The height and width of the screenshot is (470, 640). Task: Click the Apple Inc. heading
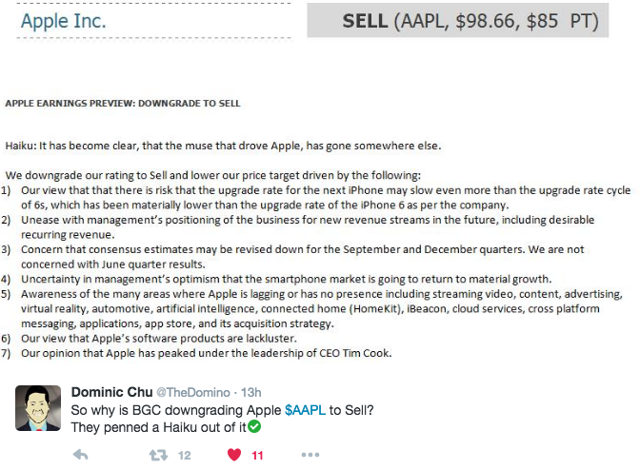coord(63,21)
